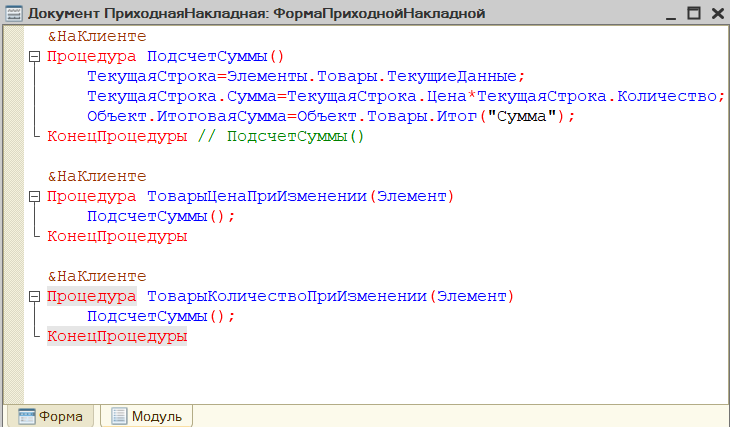Viewport: 730px width, 427px height.
Task: Switch to the Модуль tab
Action: [147, 416]
